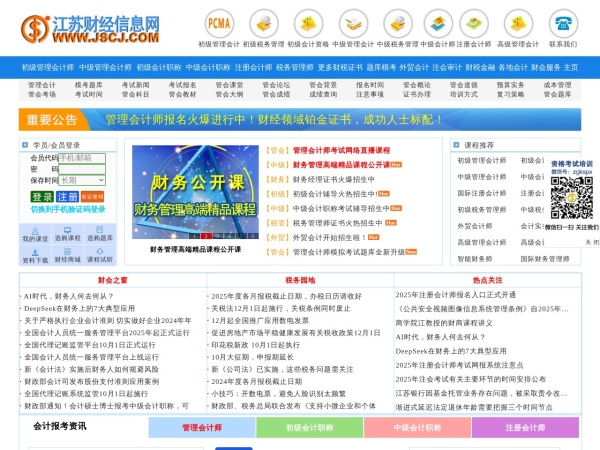Screen dimensions: 600x450
Task: Open the 中级管理会计 book icon
Action: pyautogui.click(x=353, y=24)
